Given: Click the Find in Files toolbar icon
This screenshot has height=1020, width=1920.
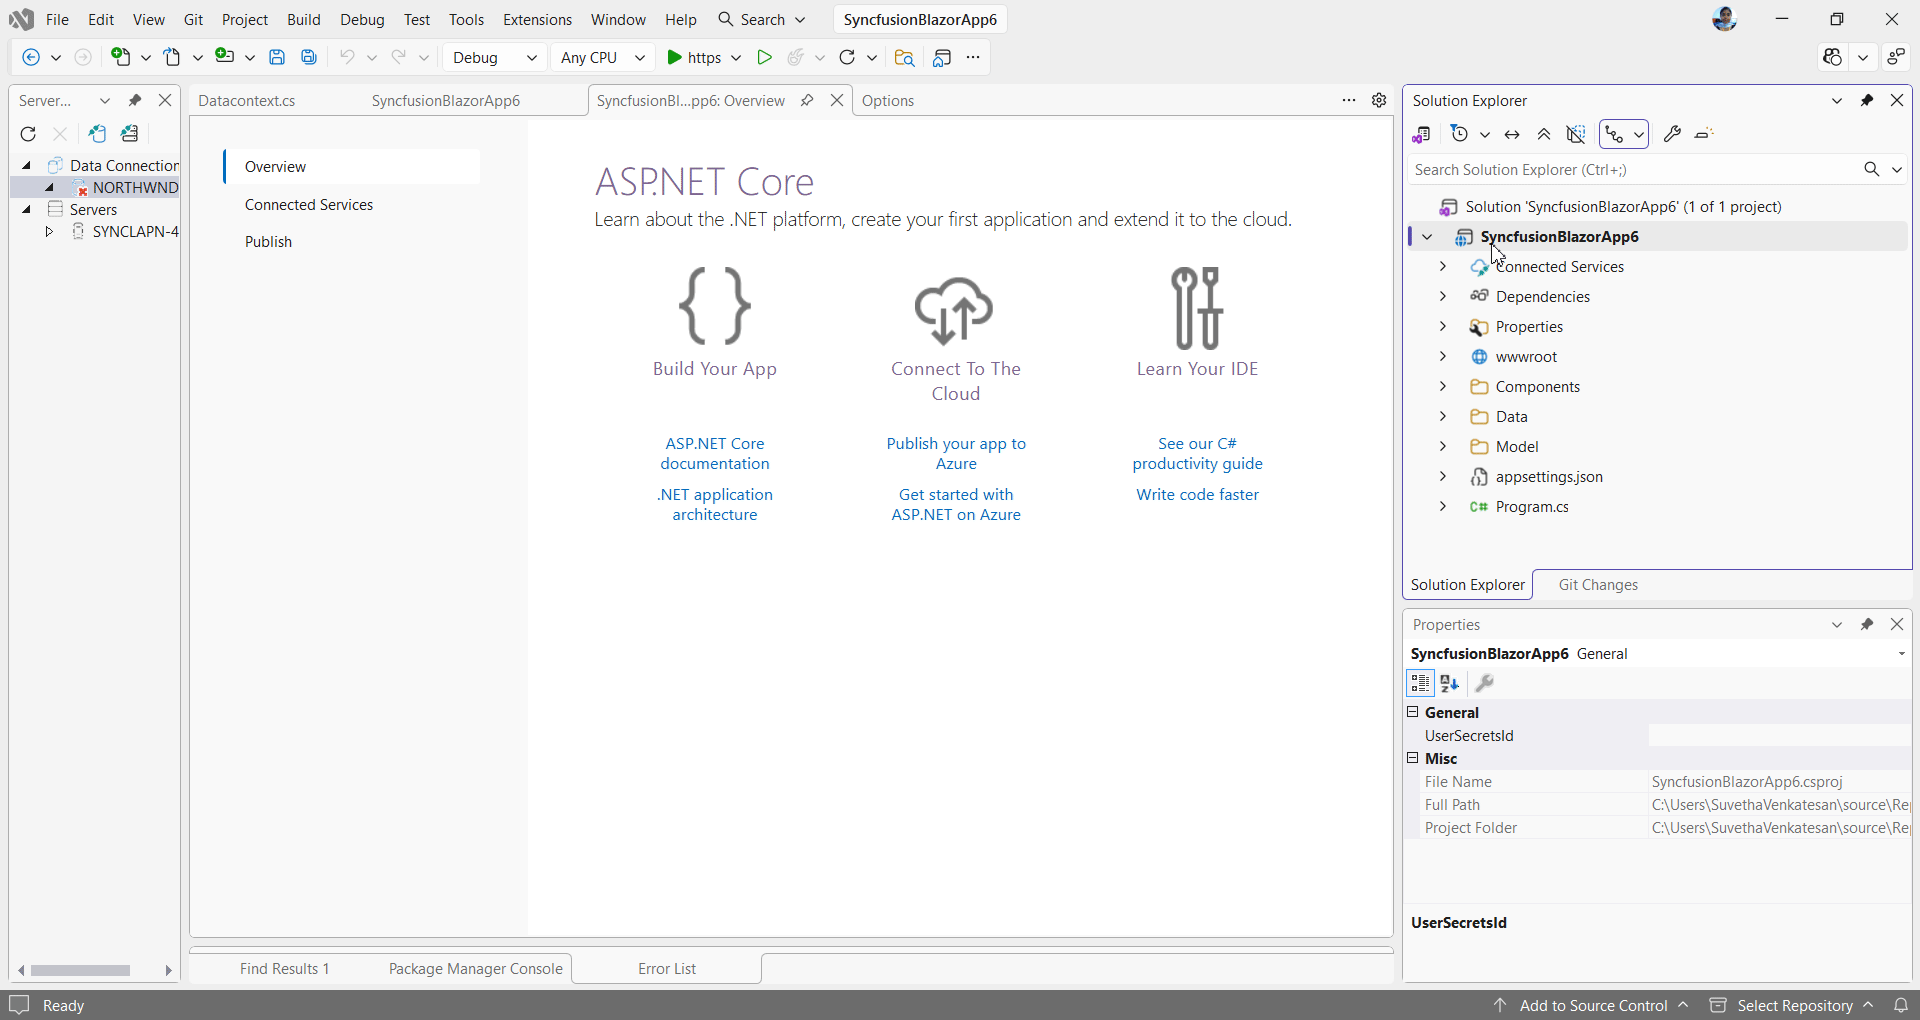Looking at the screenshot, I should [x=904, y=58].
